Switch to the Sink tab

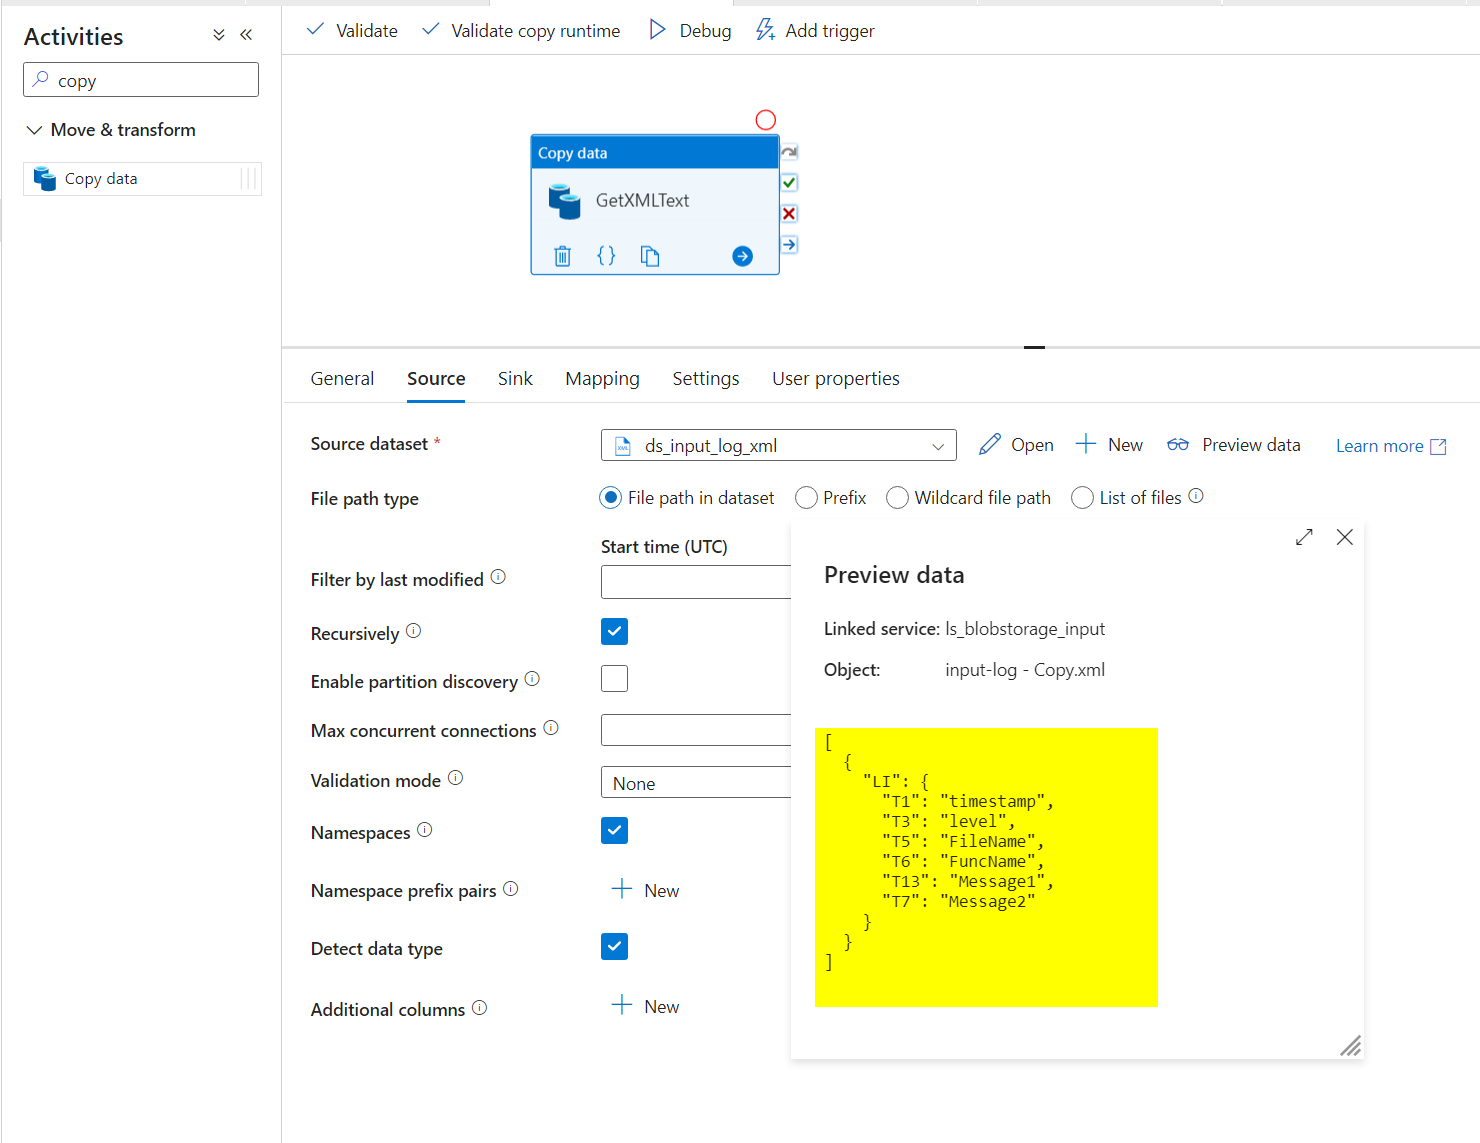[515, 378]
